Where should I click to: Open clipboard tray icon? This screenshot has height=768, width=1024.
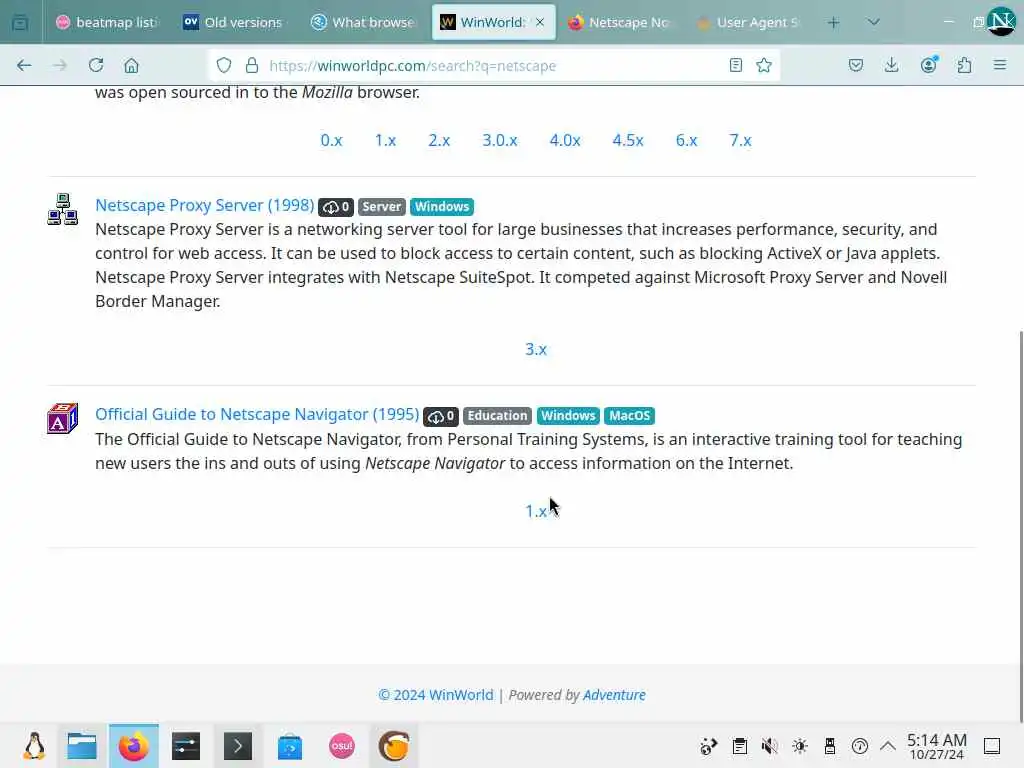tap(739, 746)
